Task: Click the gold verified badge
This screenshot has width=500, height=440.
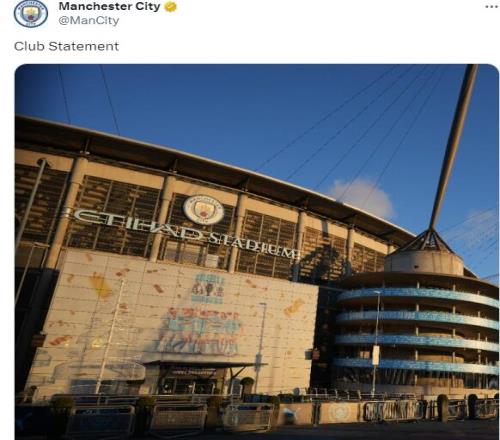Action: (171, 7)
